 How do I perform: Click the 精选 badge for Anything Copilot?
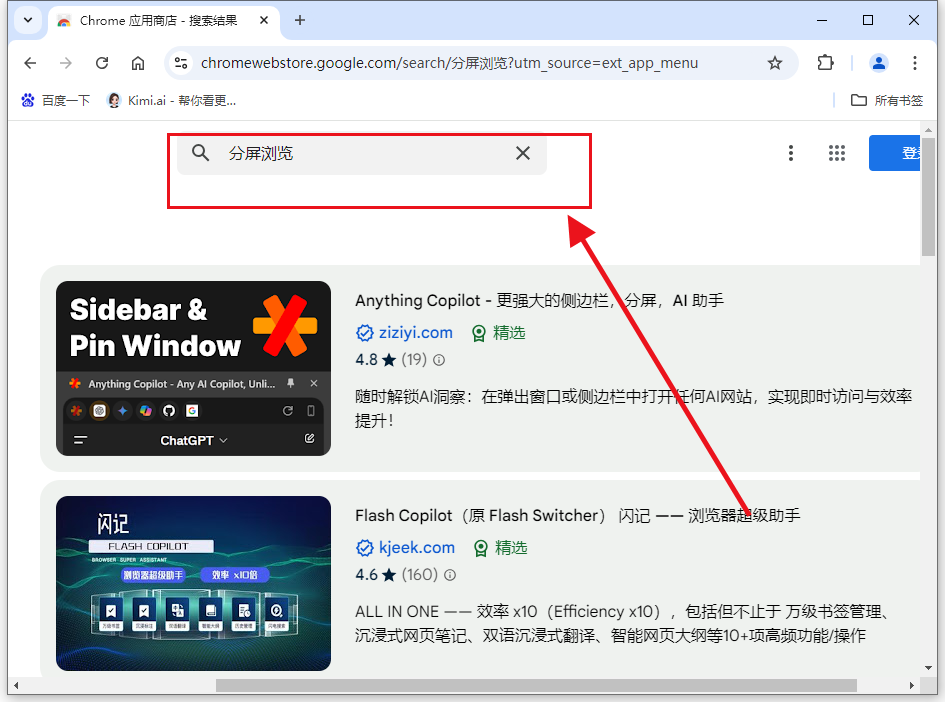[x=498, y=333]
